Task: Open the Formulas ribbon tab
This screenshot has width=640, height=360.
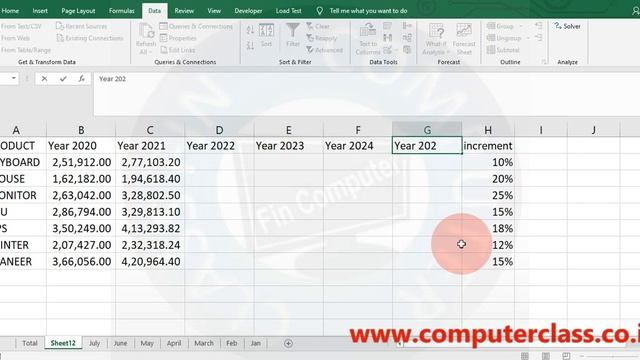Action: point(122,11)
